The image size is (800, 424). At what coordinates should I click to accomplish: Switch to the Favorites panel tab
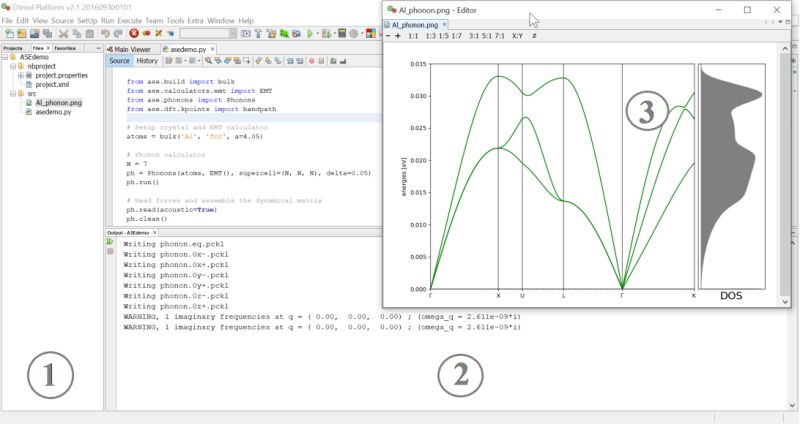[65, 48]
